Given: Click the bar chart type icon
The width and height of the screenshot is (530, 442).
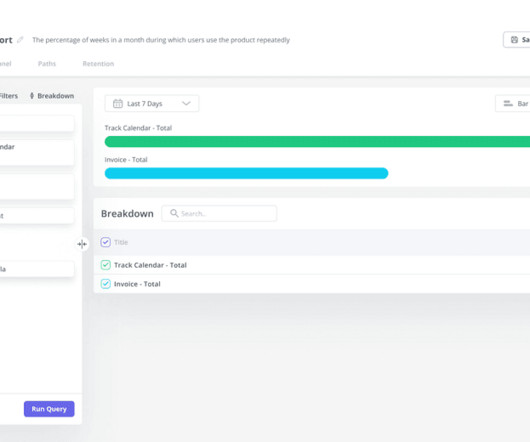Looking at the screenshot, I should (x=508, y=103).
